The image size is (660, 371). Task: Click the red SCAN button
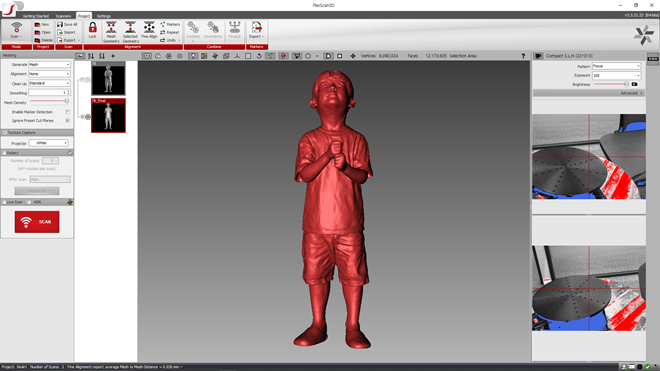37,222
